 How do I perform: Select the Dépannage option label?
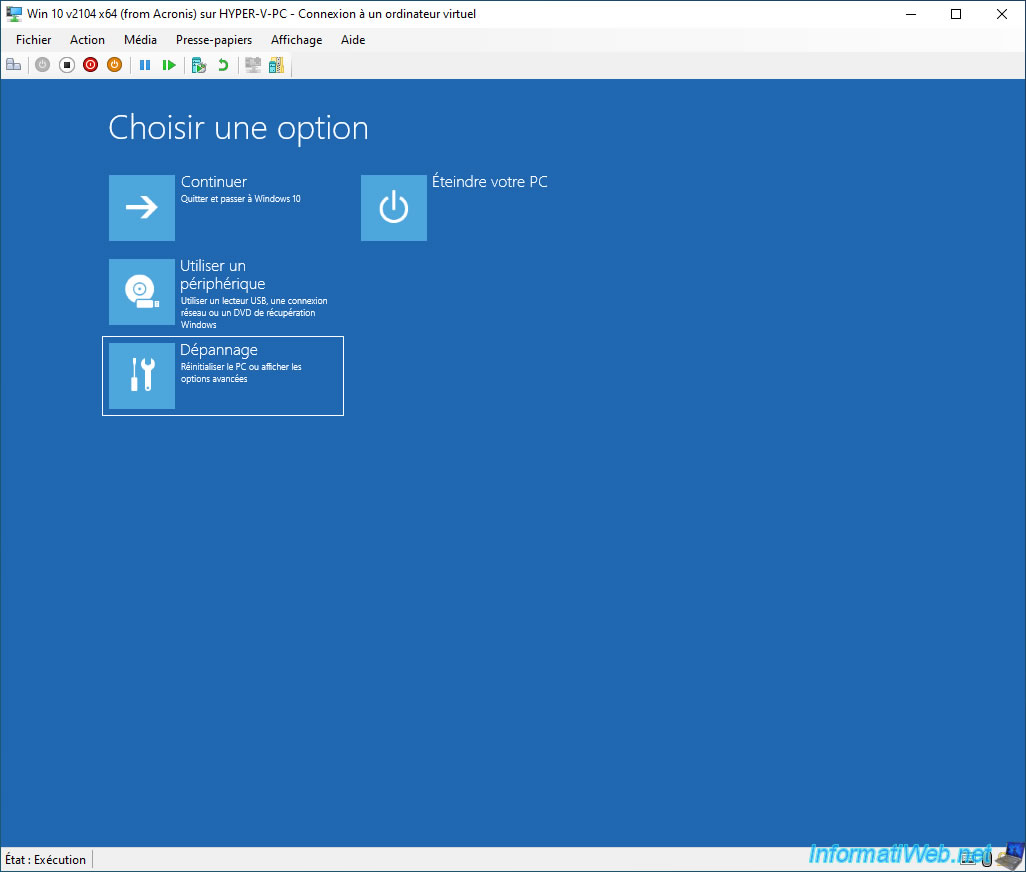[219, 350]
